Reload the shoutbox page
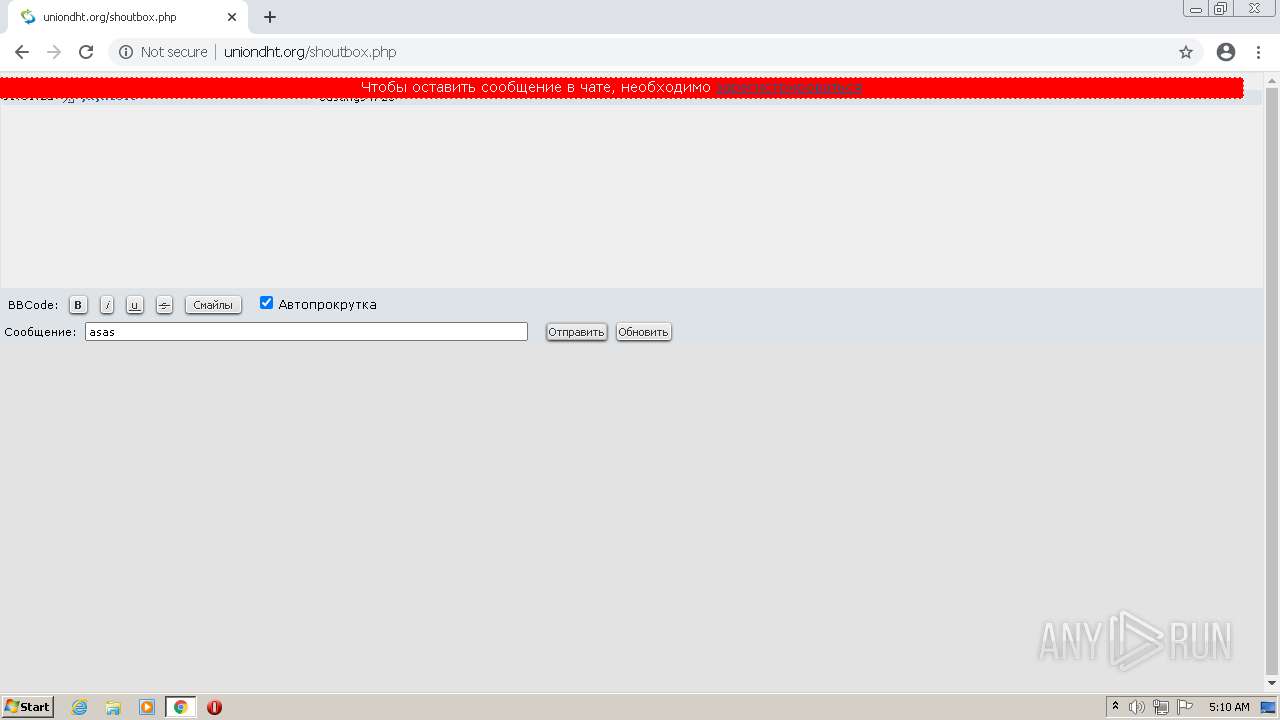 pyautogui.click(x=86, y=52)
